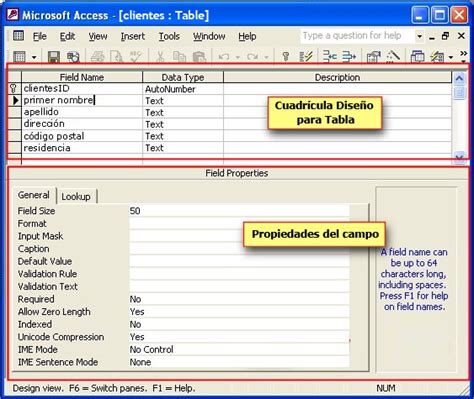
Task: Click the Input Mask property field
Action: (x=239, y=236)
